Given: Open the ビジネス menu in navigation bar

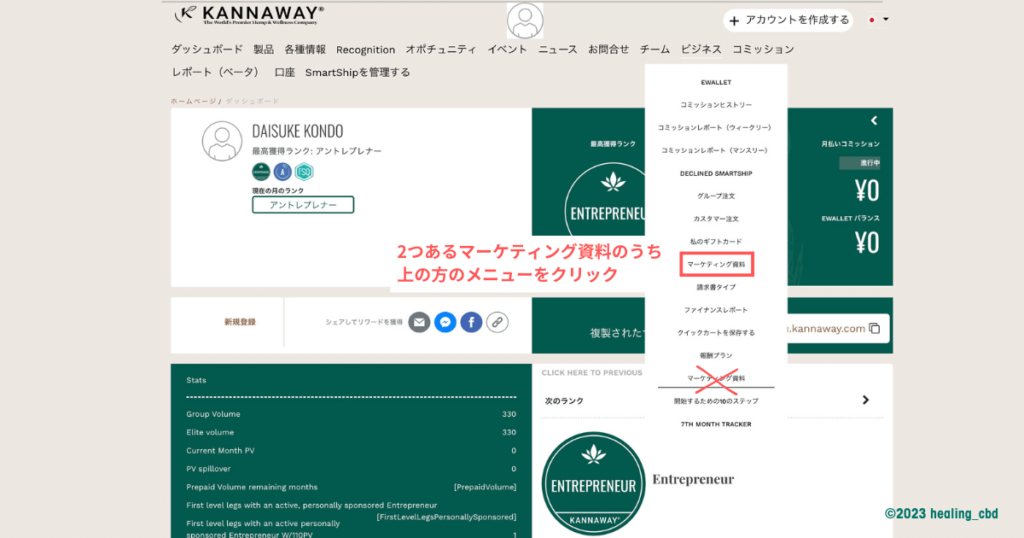Looking at the screenshot, I should pos(701,49).
